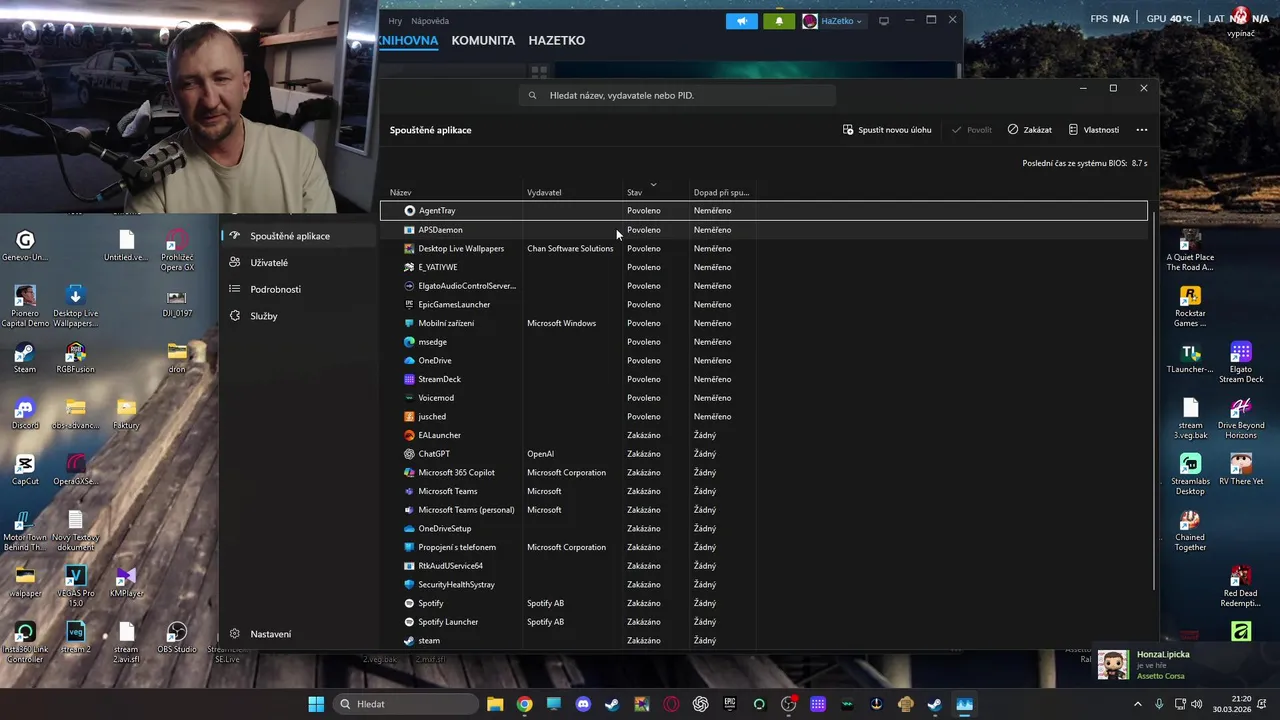Open Steam desktop shortcut
Screen dimensions: 1280x720
[x=25, y=358]
